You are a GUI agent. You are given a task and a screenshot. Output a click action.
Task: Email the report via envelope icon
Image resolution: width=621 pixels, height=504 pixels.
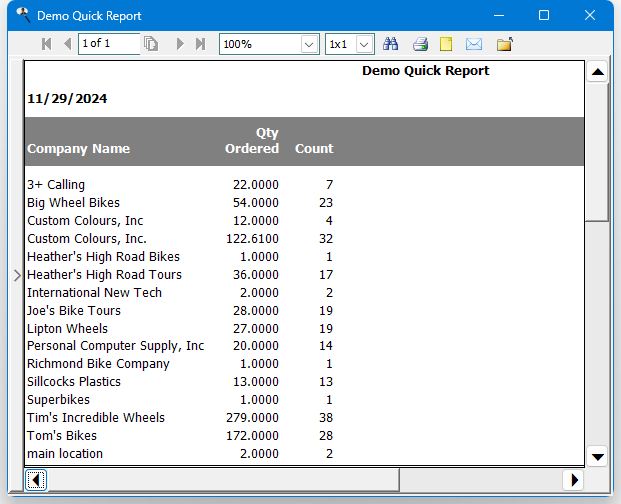474,44
